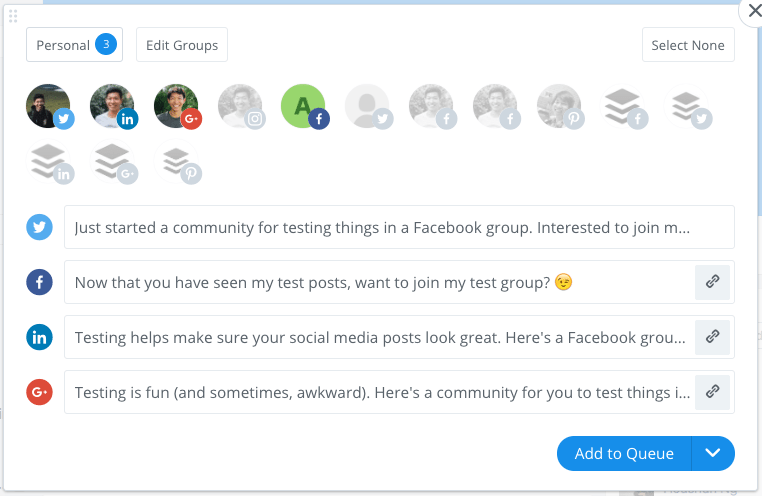Toggle the Twitter profile avatar with blue badge
The image size is (762, 496).
(x=49, y=106)
